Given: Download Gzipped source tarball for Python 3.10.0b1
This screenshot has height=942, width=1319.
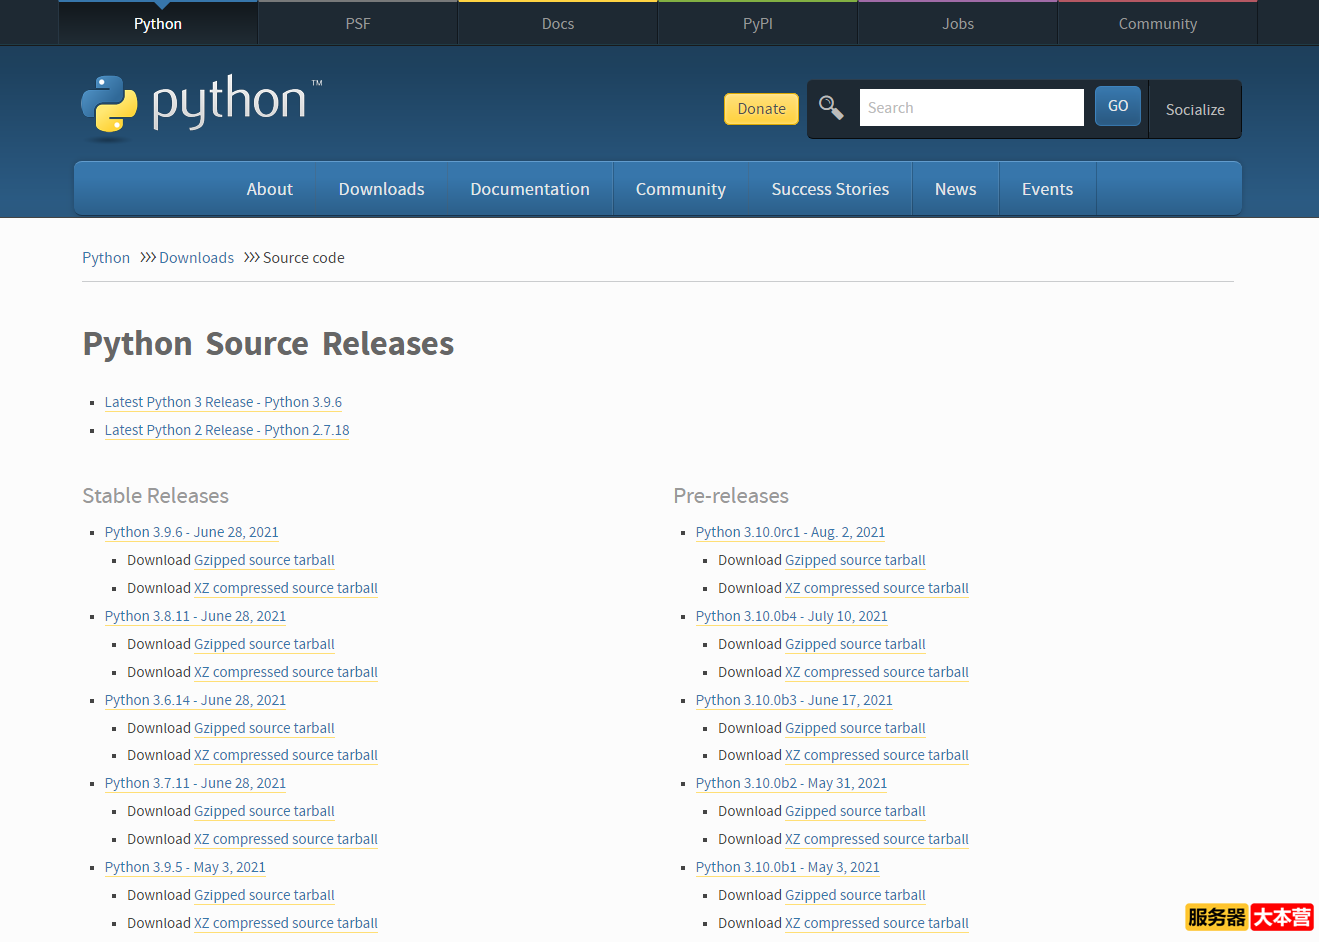Looking at the screenshot, I should point(855,895).
